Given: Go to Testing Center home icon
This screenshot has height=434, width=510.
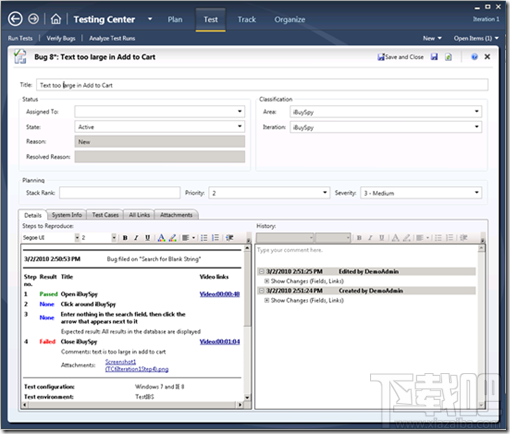Looking at the screenshot, I should (x=56, y=19).
